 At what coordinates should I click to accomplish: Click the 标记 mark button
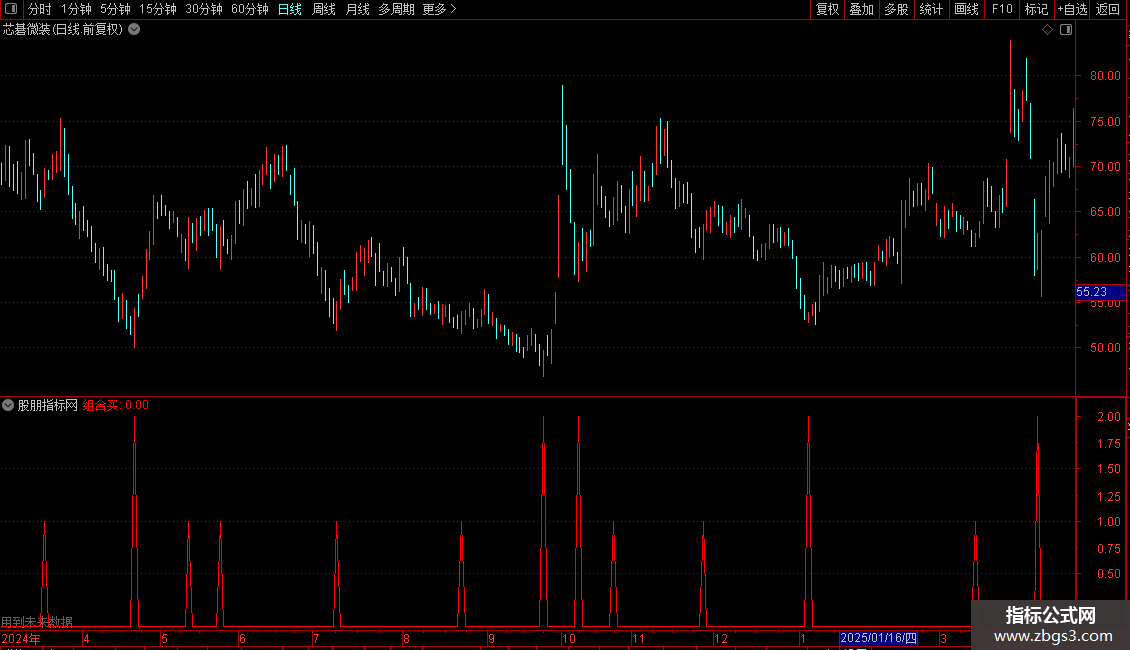click(1036, 9)
